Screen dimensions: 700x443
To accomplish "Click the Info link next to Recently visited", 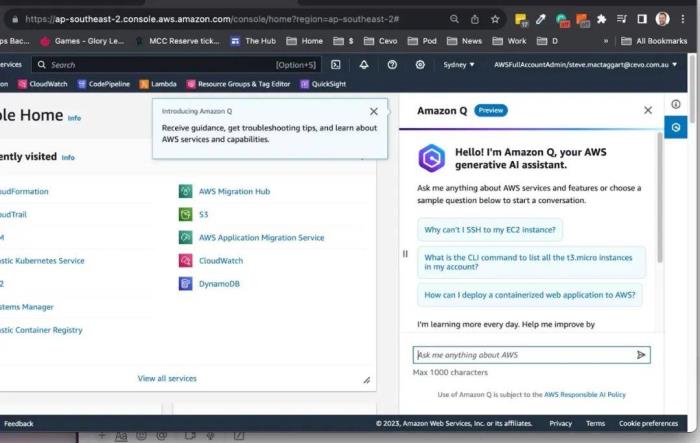I will point(68,157).
